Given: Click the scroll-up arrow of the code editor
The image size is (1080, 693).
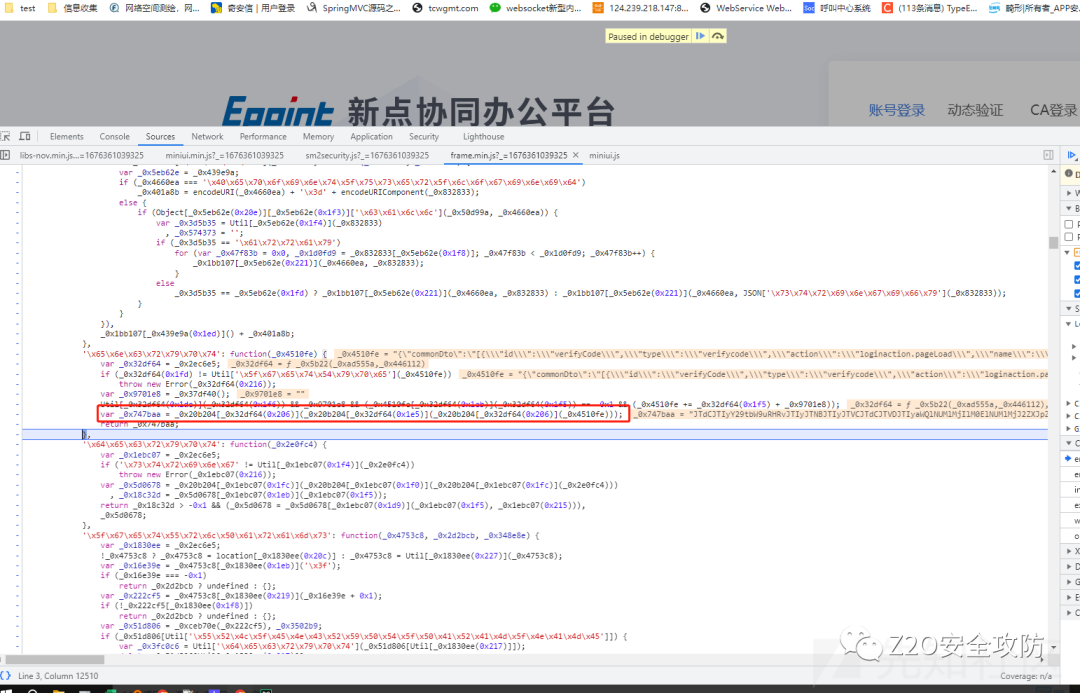Looking at the screenshot, I should pos(1053,171).
